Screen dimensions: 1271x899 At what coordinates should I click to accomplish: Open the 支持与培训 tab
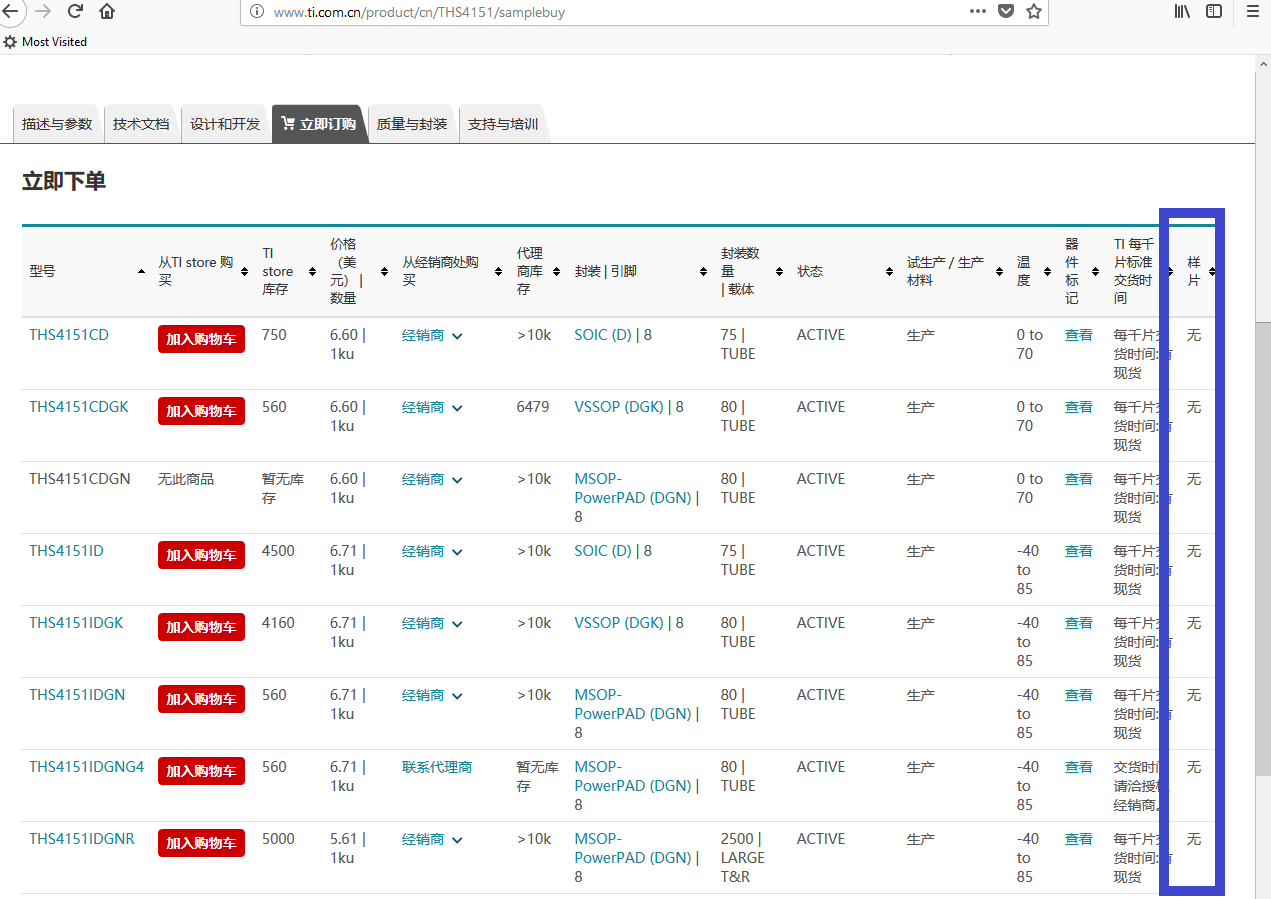point(503,124)
